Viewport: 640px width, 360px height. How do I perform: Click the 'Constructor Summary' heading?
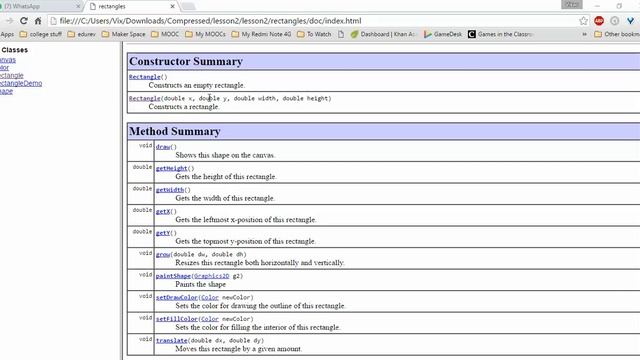[186, 61]
